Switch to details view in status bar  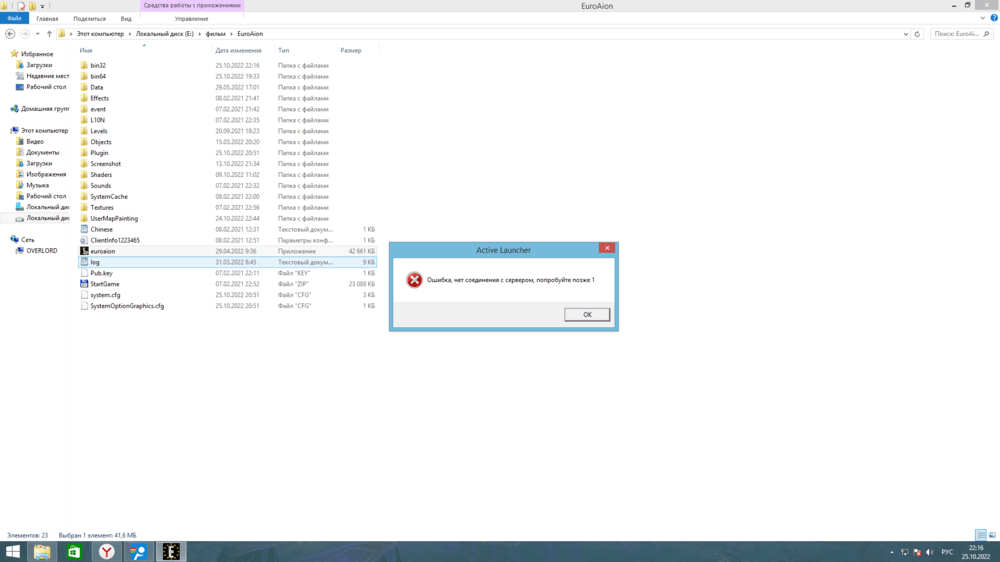(x=981, y=536)
